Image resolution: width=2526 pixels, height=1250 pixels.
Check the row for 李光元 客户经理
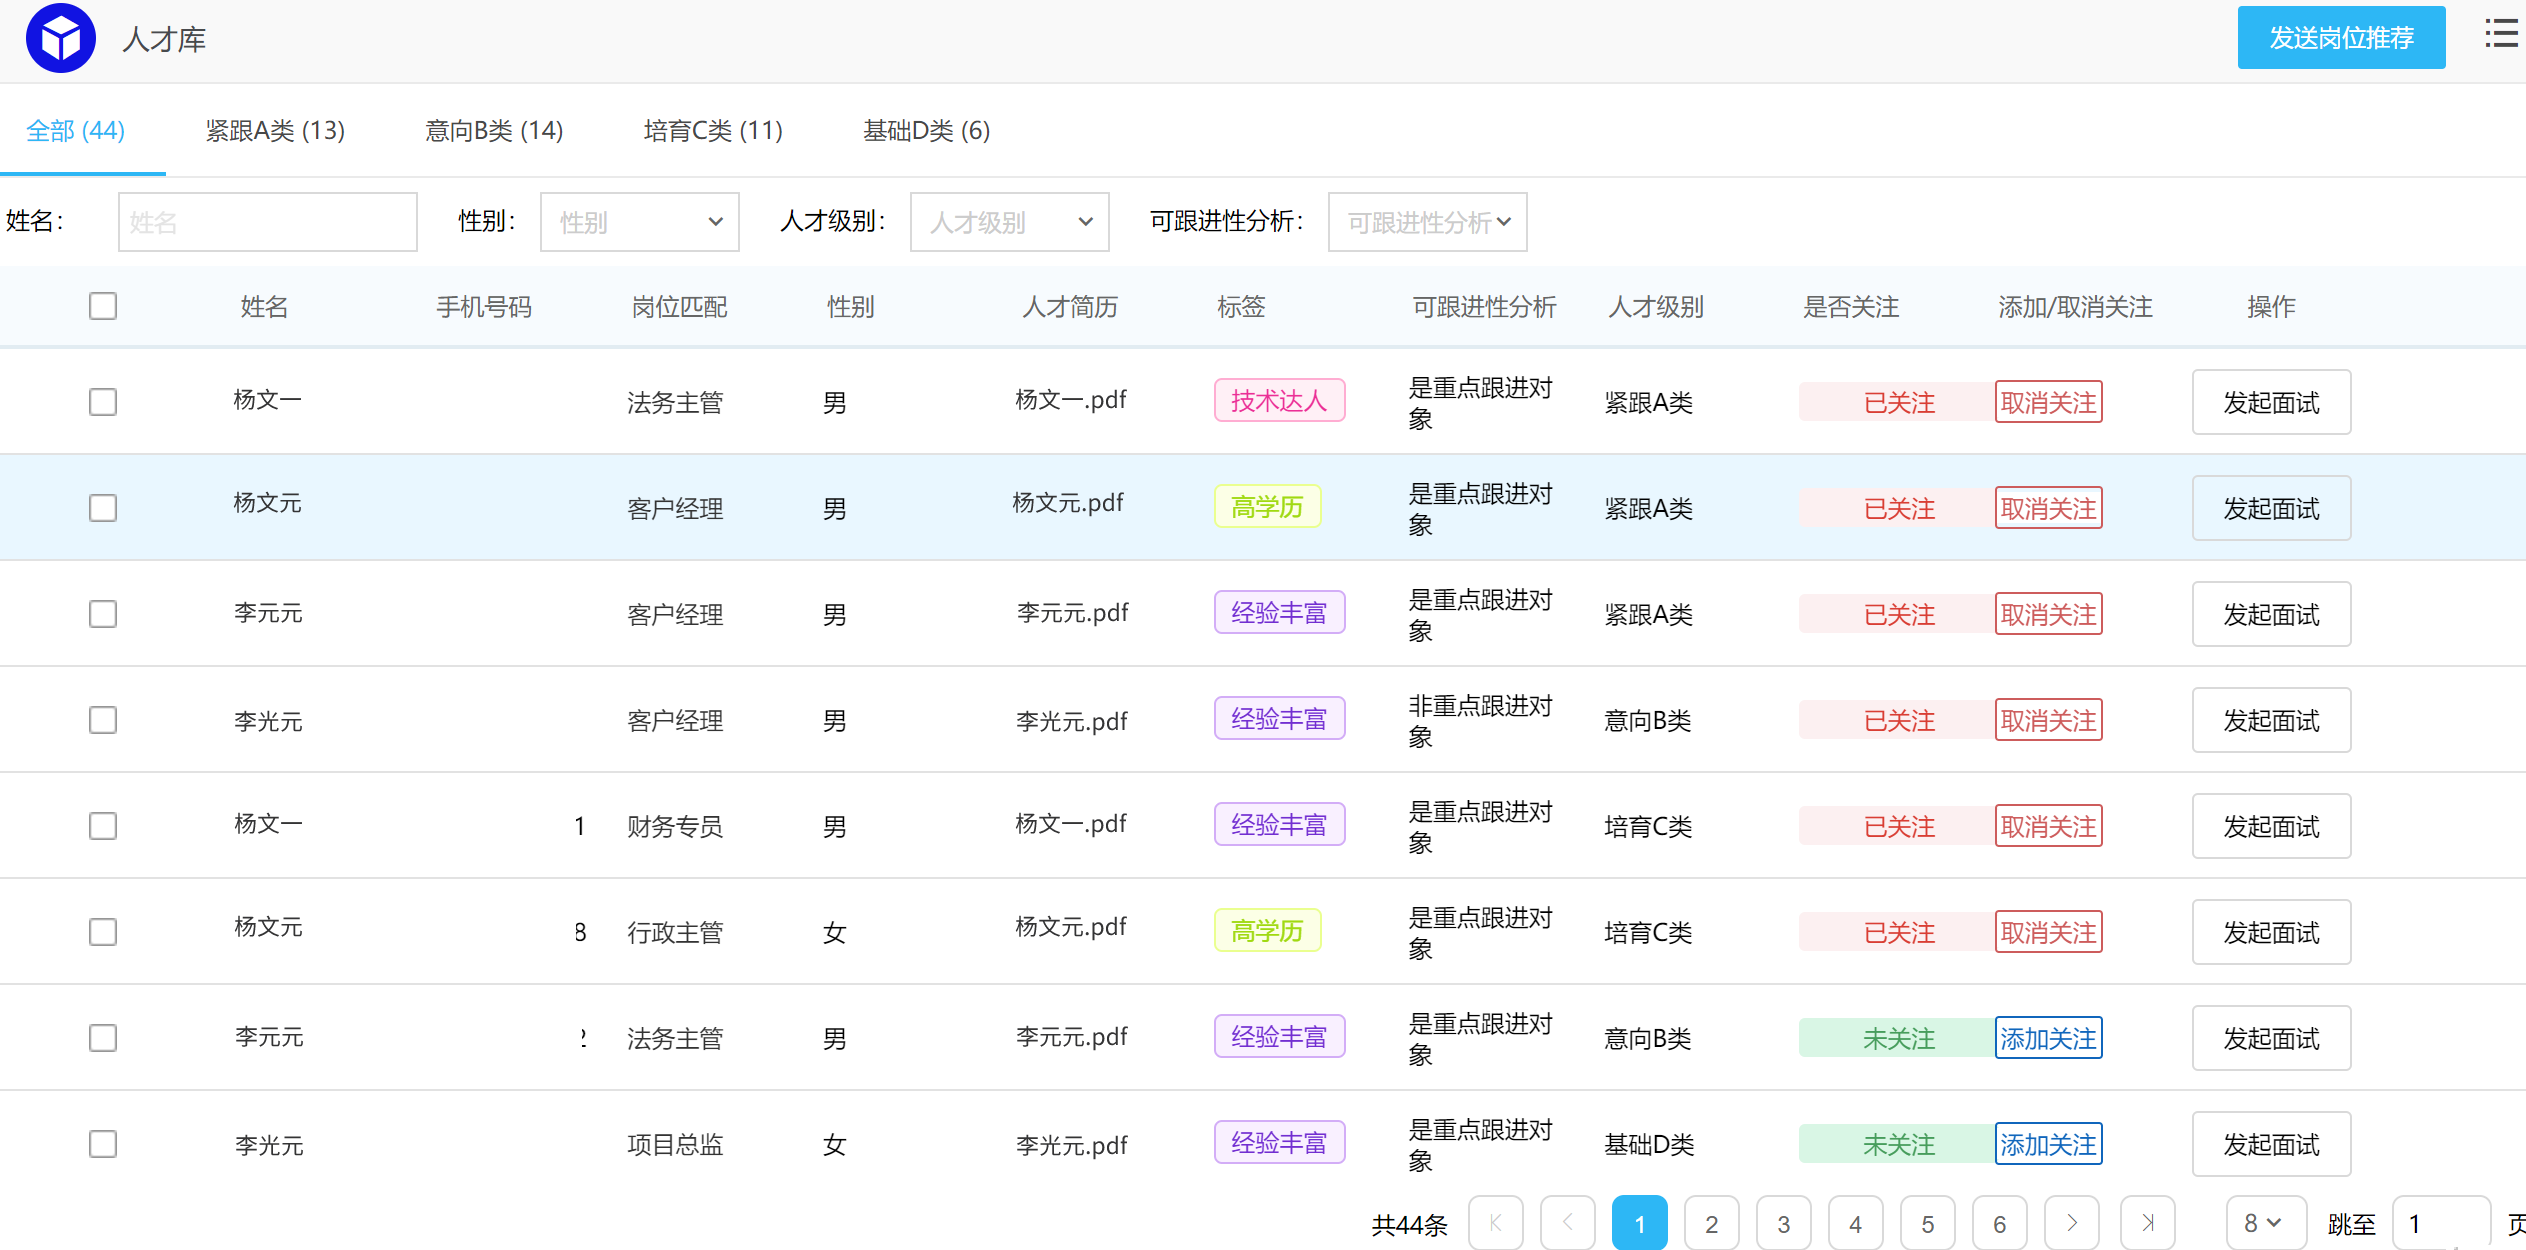click(x=103, y=720)
